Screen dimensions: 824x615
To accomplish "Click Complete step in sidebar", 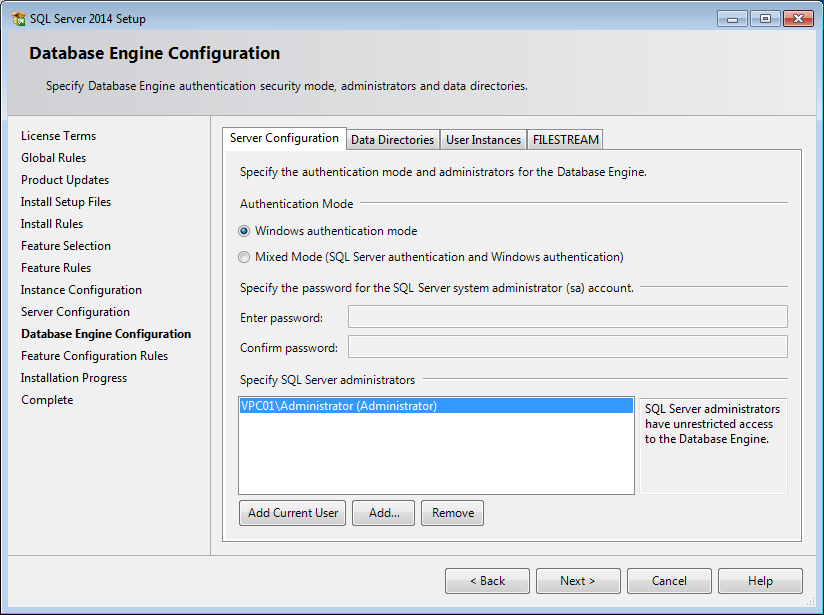I will [x=47, y=400].
